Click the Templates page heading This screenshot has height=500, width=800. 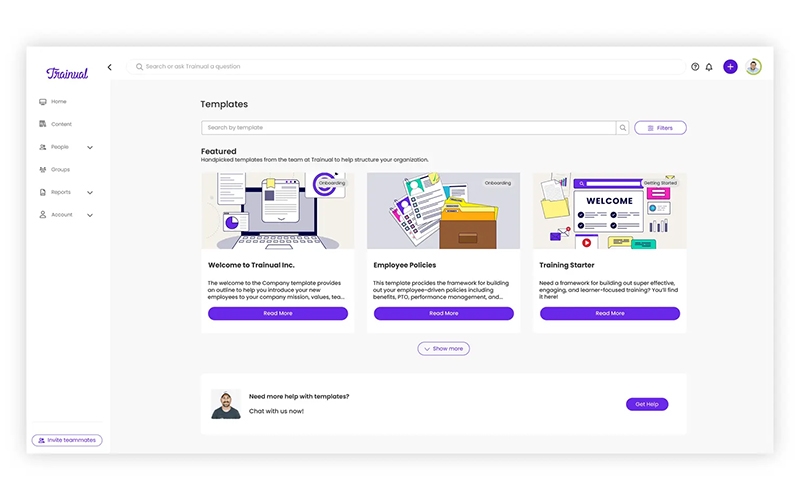coord(224,104)
